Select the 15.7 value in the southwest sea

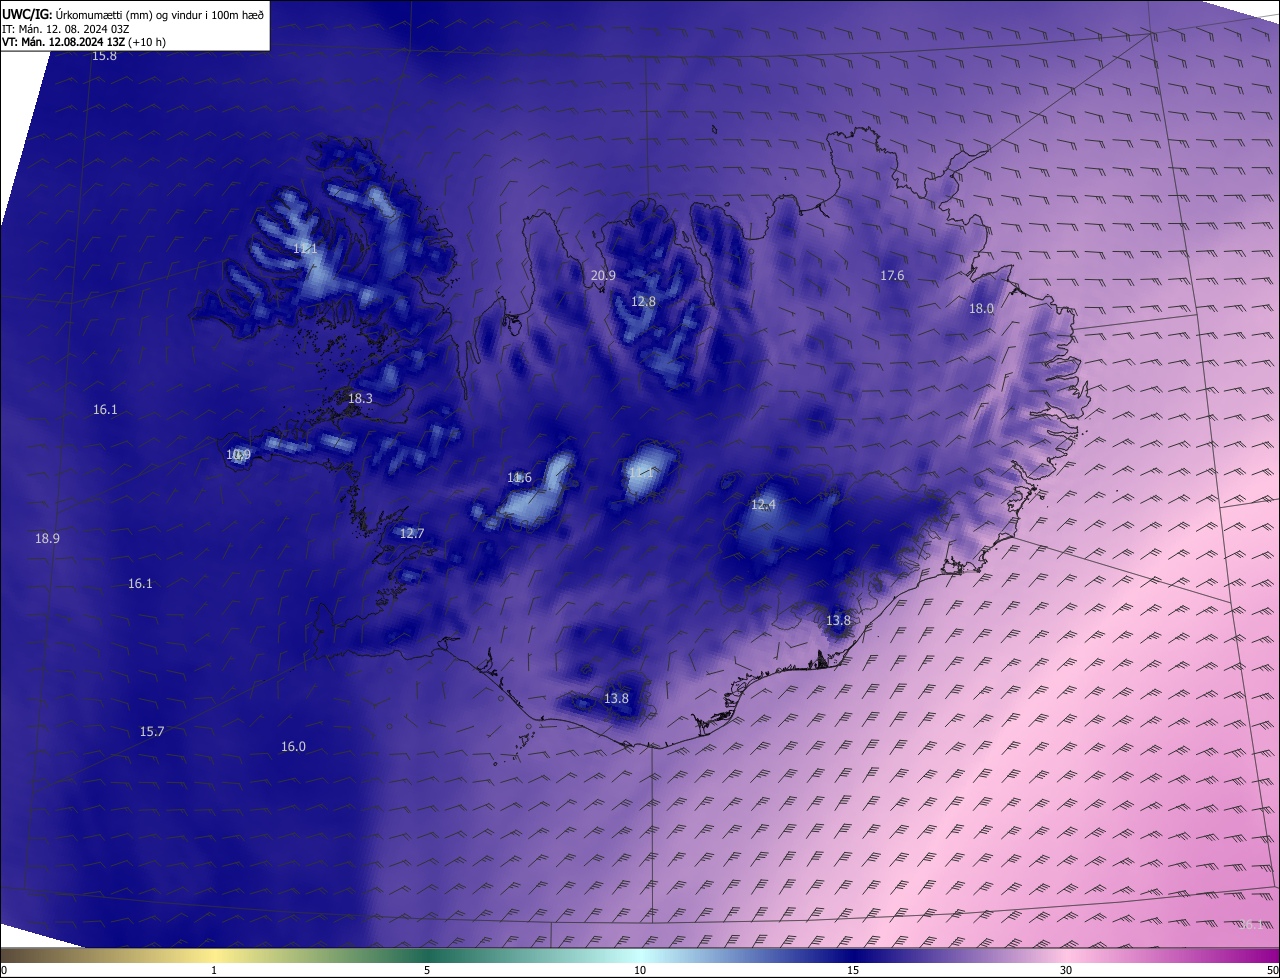[152, 732]
